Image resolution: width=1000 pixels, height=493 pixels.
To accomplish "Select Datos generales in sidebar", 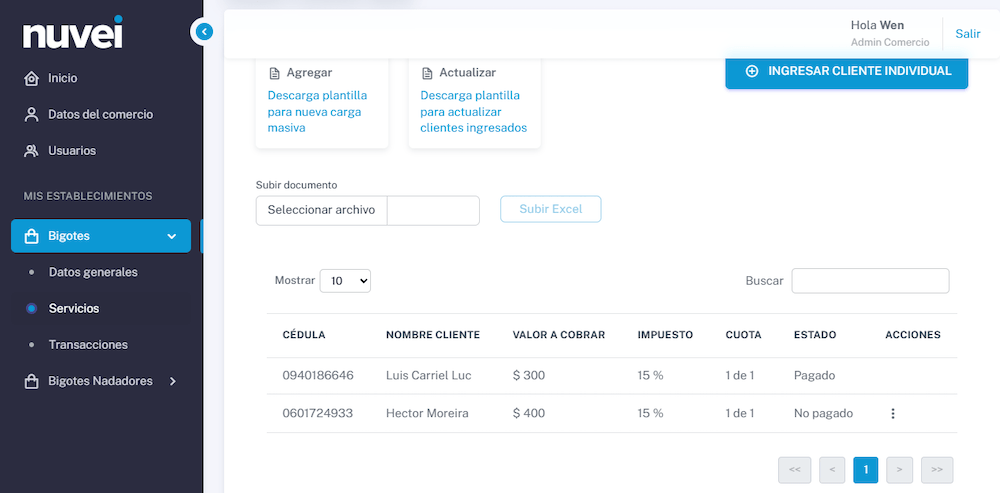I will tap(93, 272).
